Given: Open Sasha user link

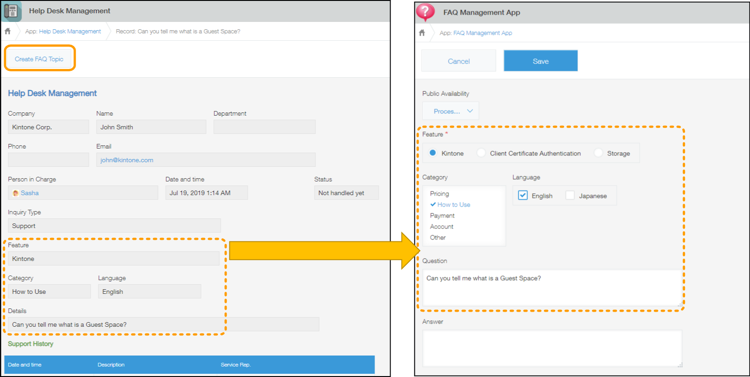Looking at the screenshot, I should pyautogui.click(x=30, y=193).
